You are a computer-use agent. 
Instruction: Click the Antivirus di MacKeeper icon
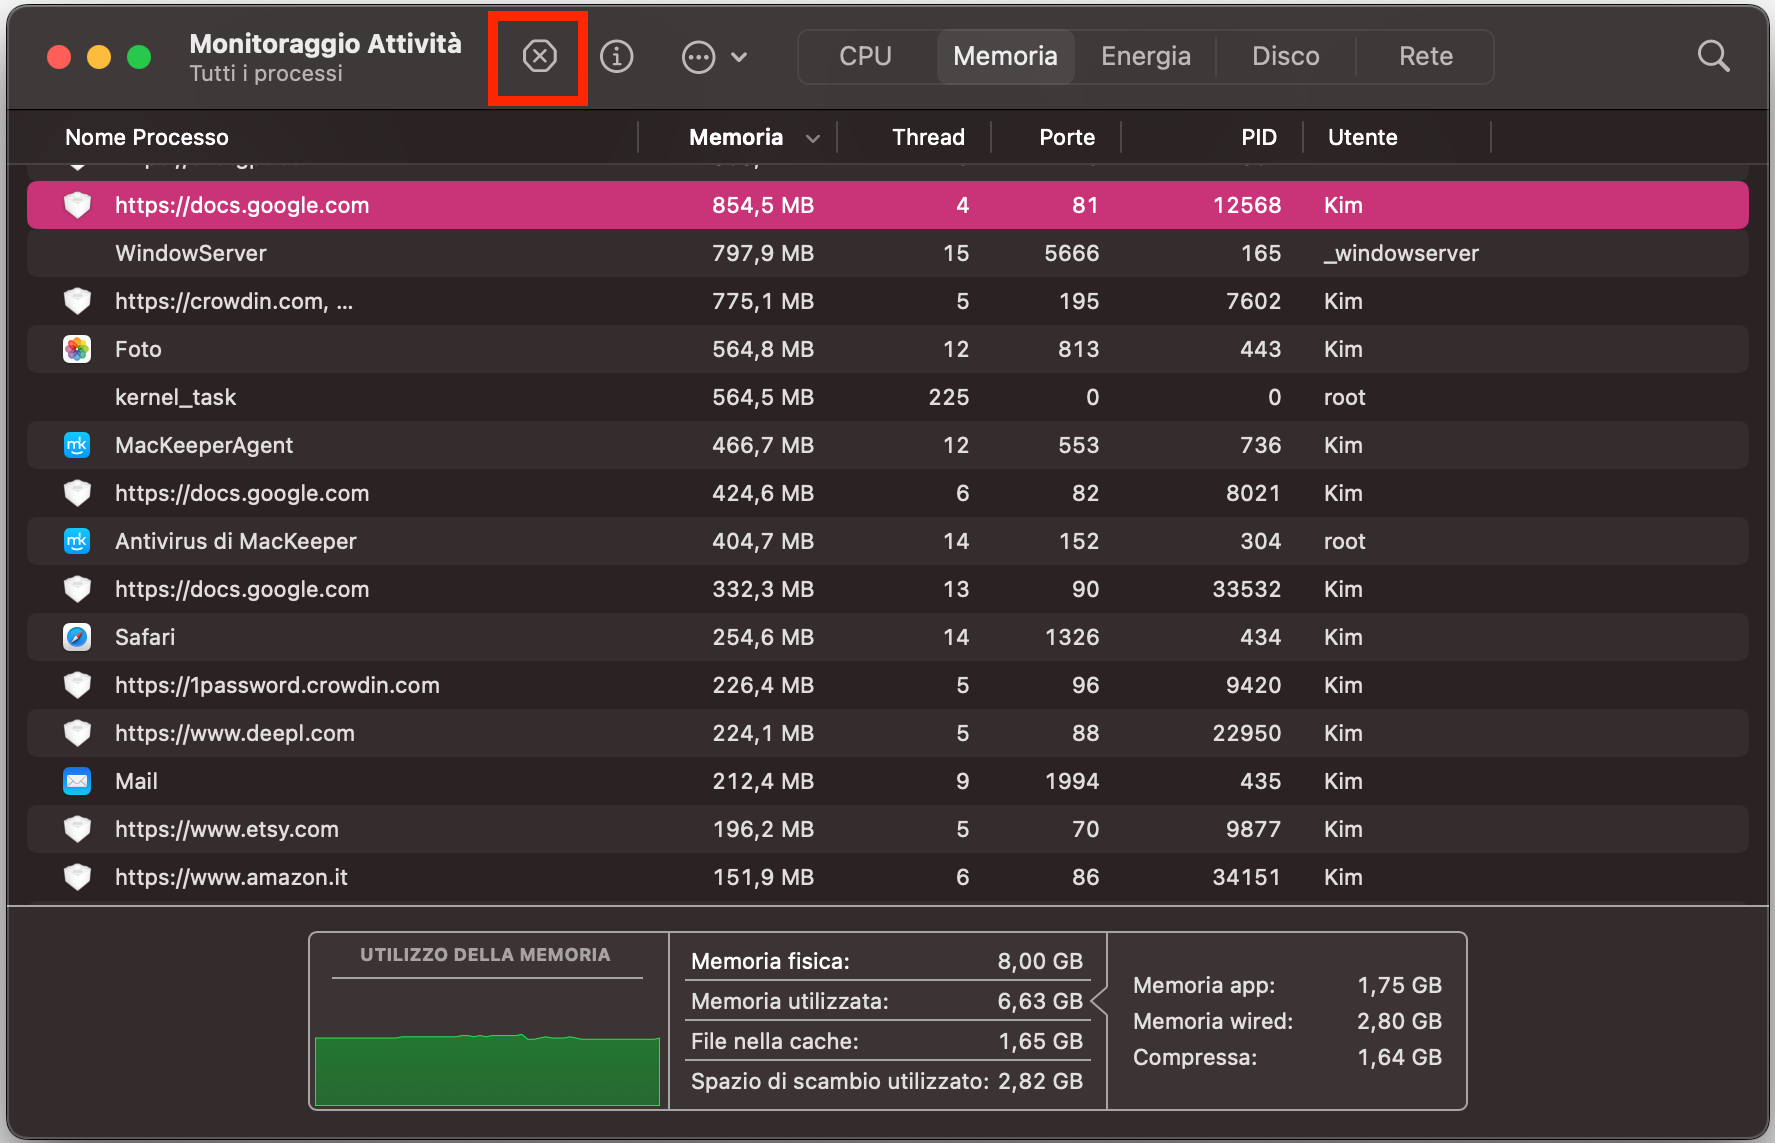77,541
